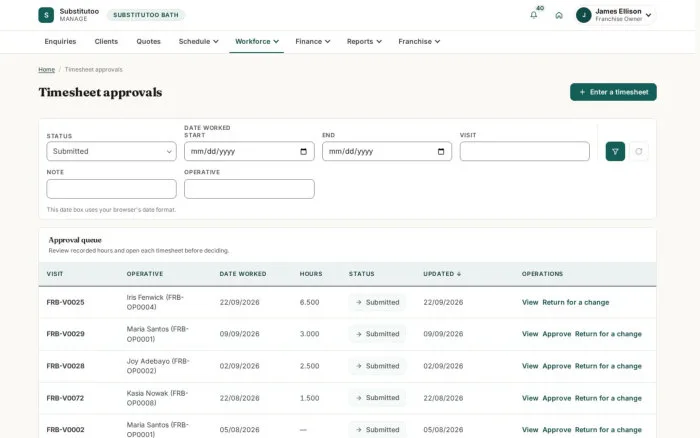This screenshot has width=700, height=438.
Task: Click the Timesheet approvals page heading
Action: coord(100,92)
